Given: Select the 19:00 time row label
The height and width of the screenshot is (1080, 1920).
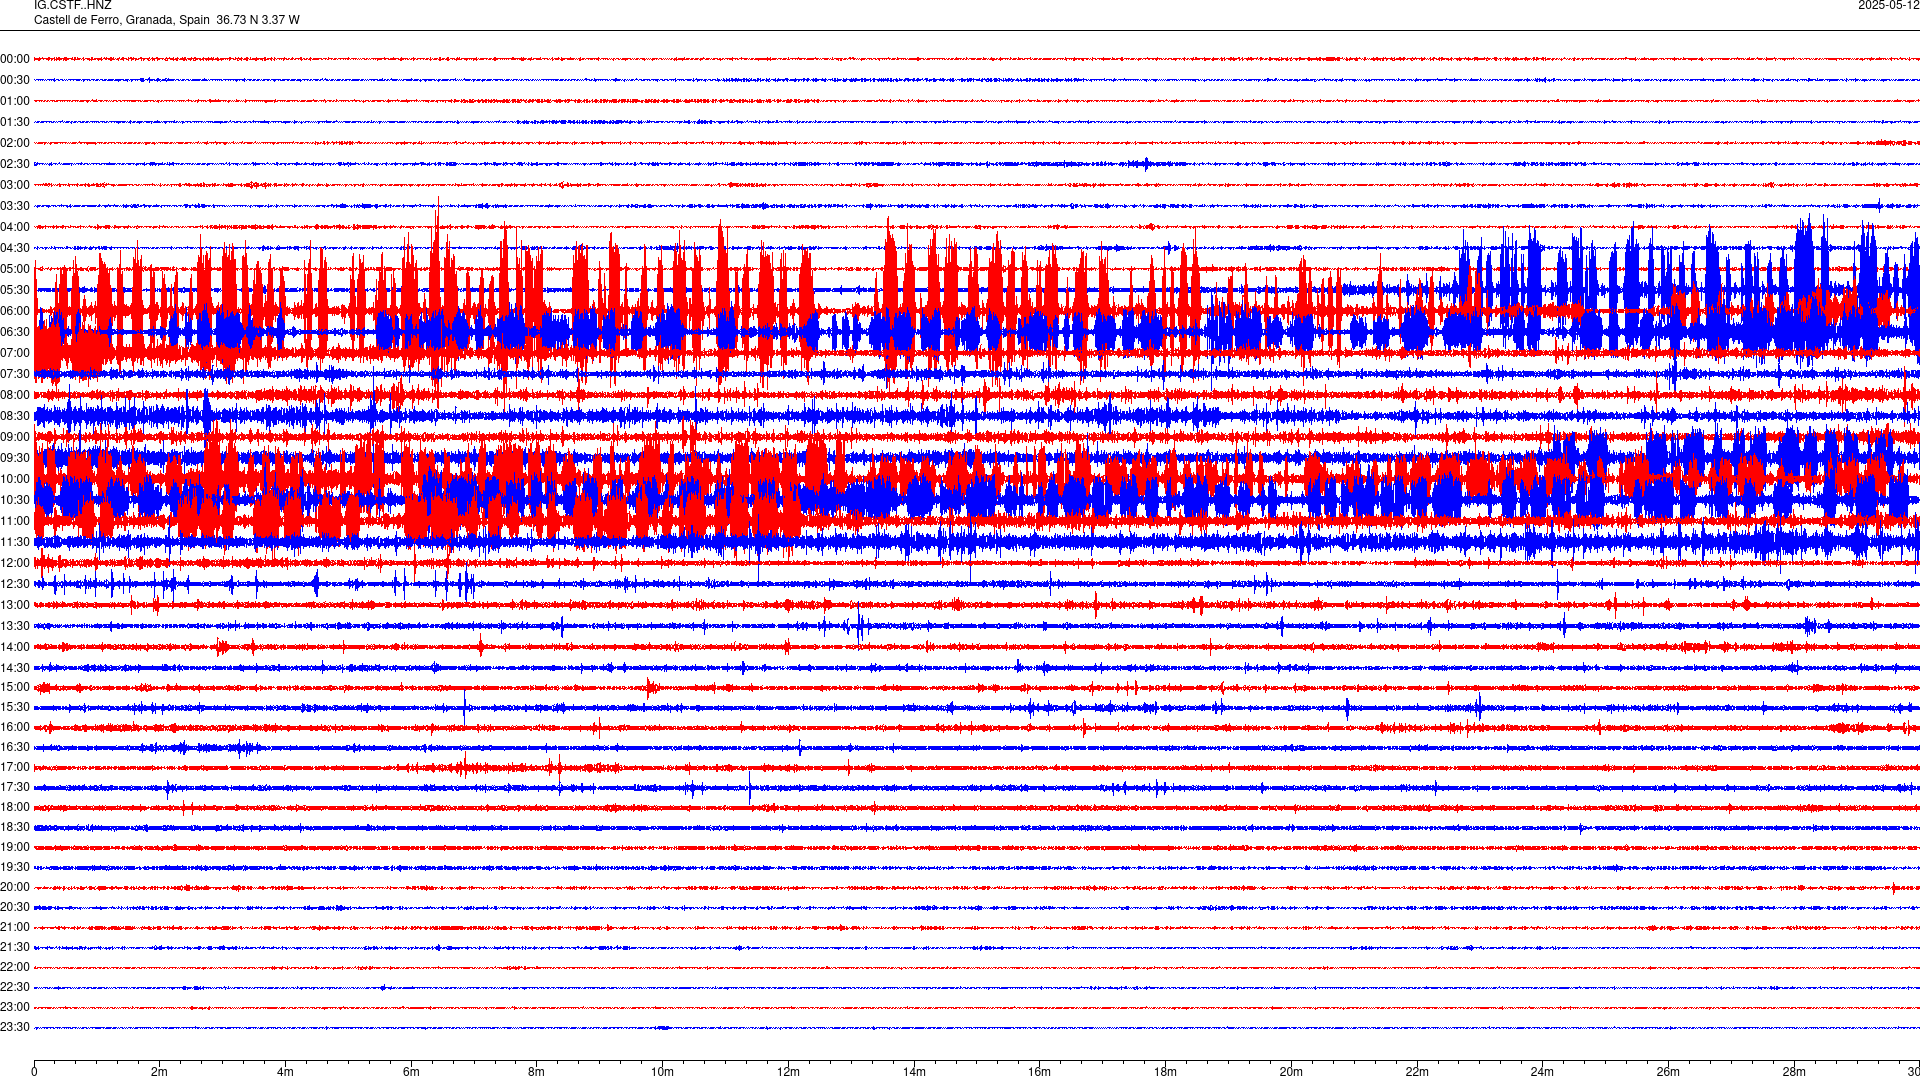Looking at the screenshot, I should click(x=15, y=847).
